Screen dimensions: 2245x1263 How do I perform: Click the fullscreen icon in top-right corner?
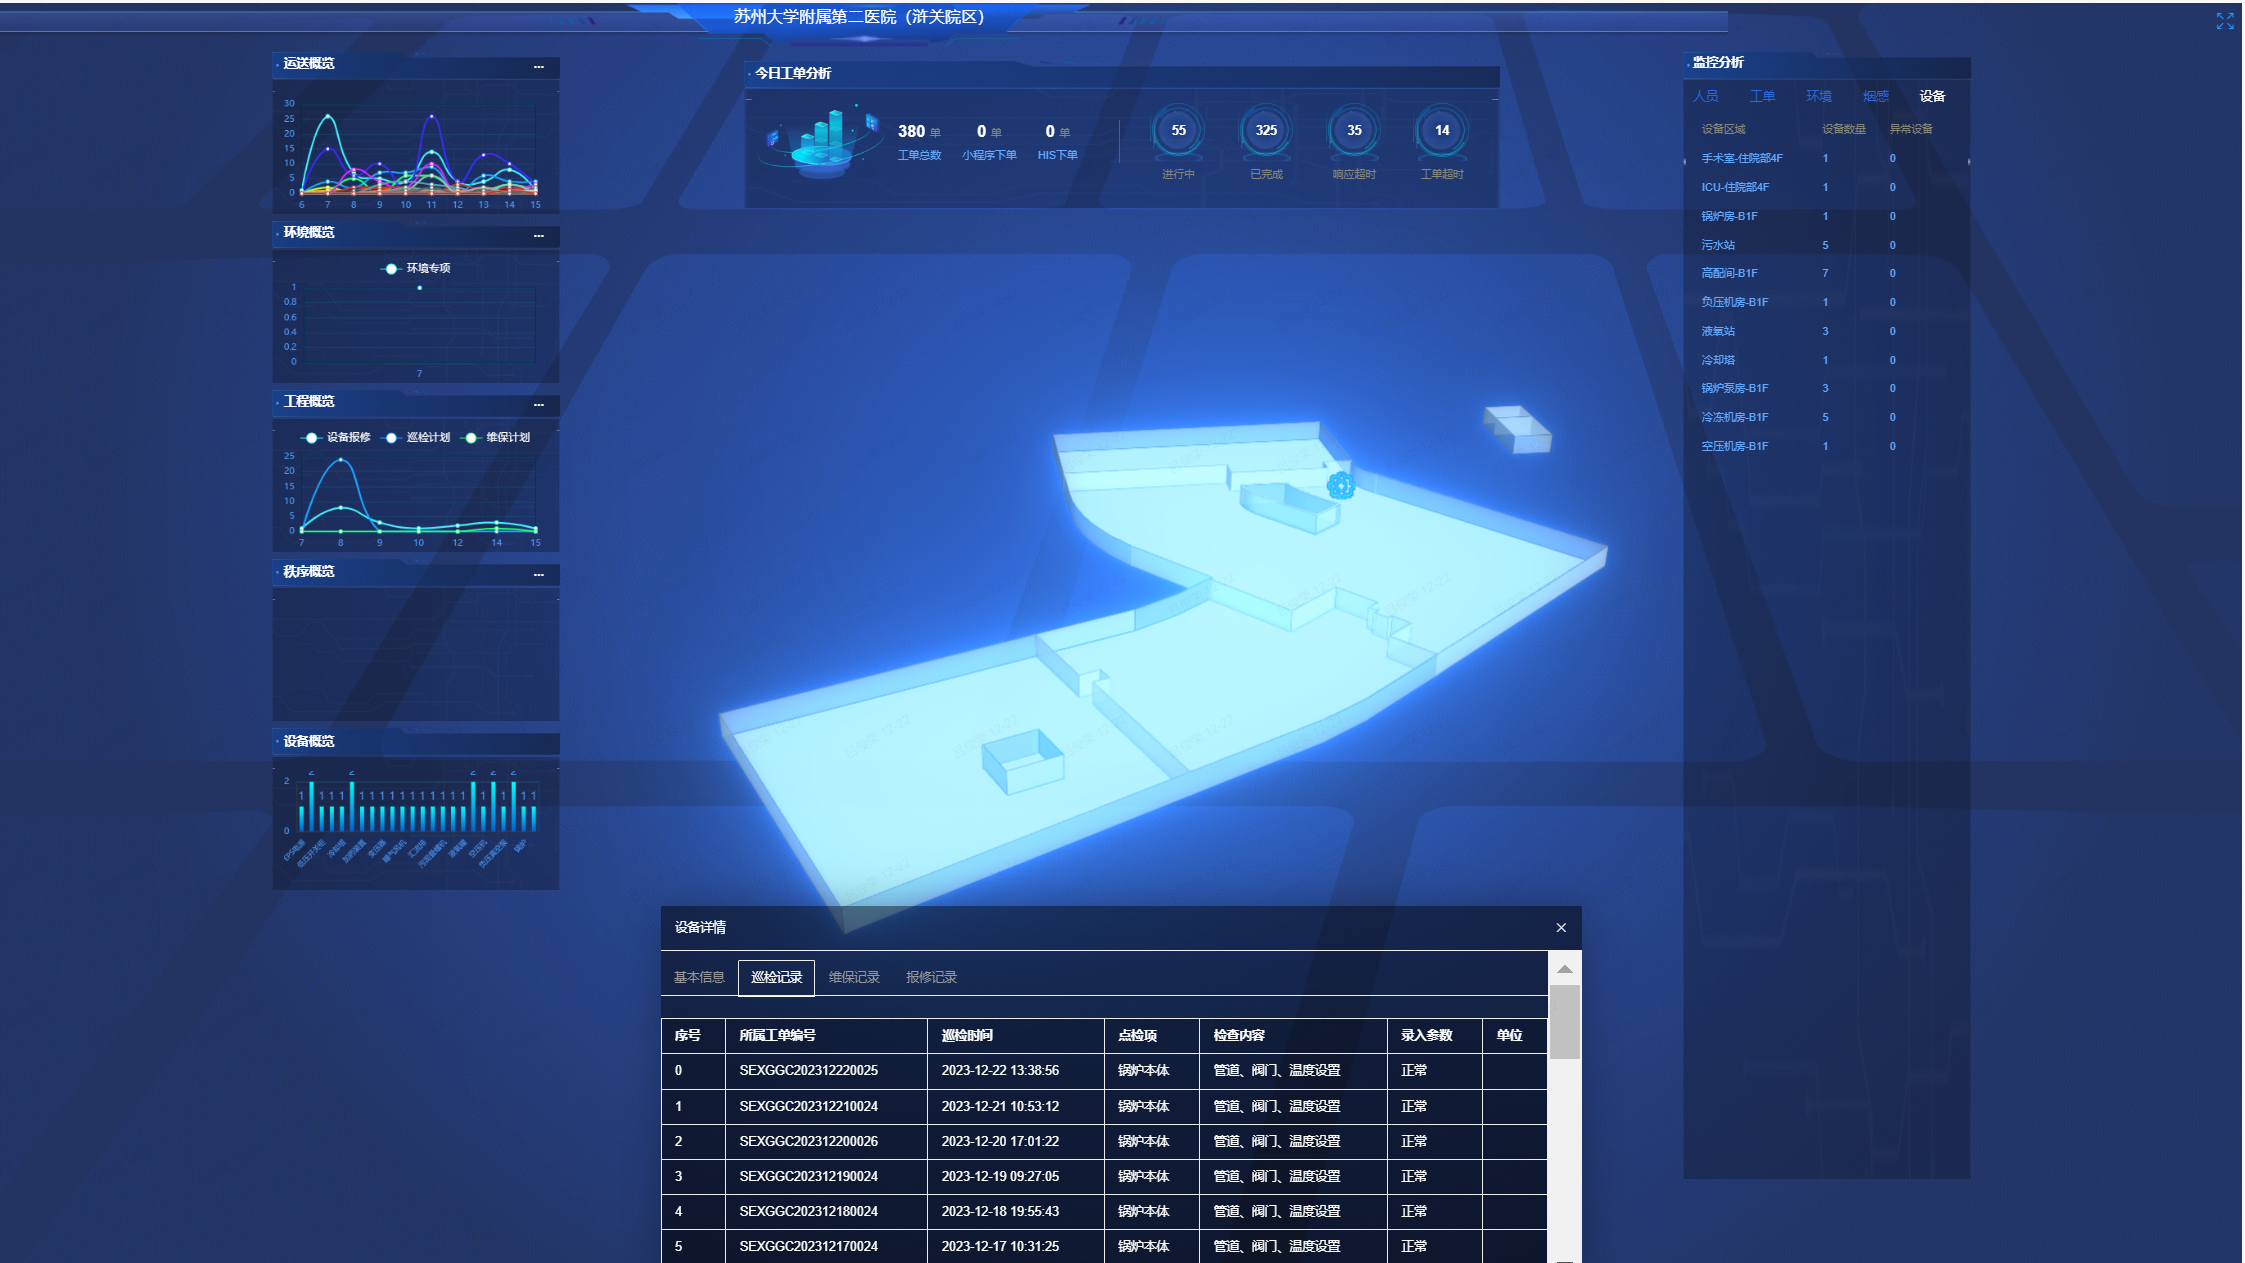[2224, 21]
